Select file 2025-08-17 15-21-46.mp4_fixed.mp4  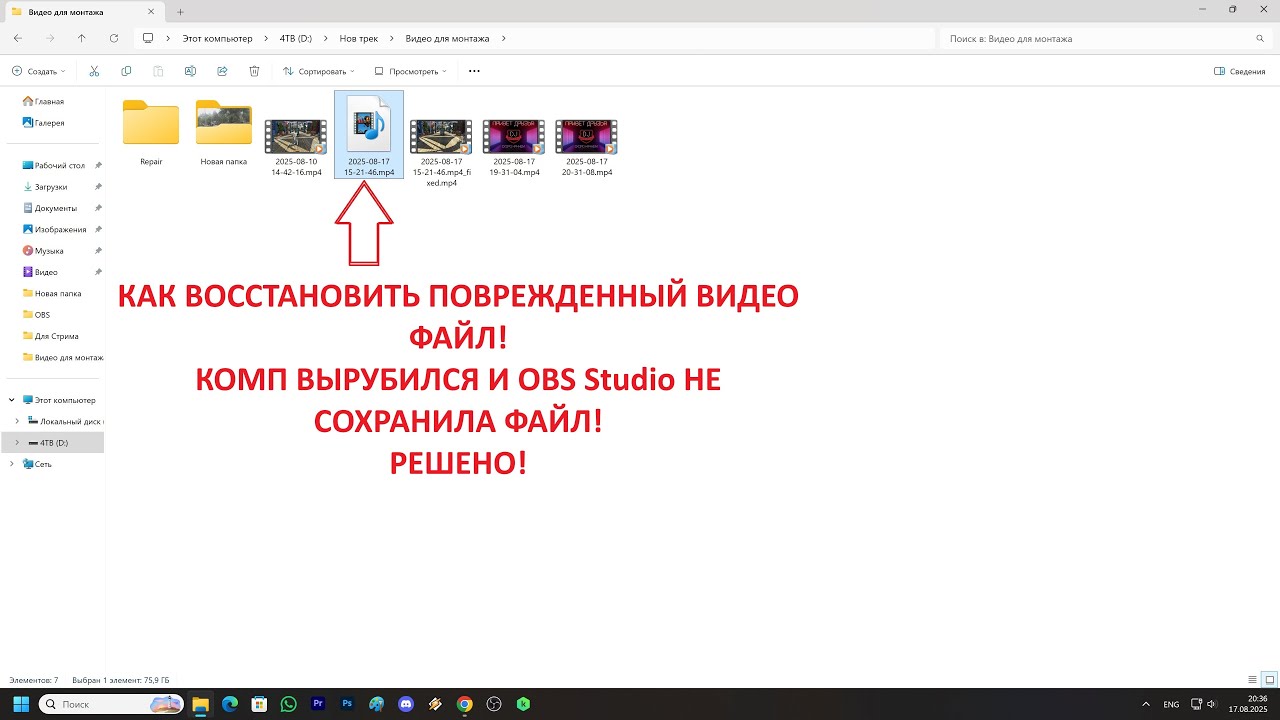coord(441,152)
